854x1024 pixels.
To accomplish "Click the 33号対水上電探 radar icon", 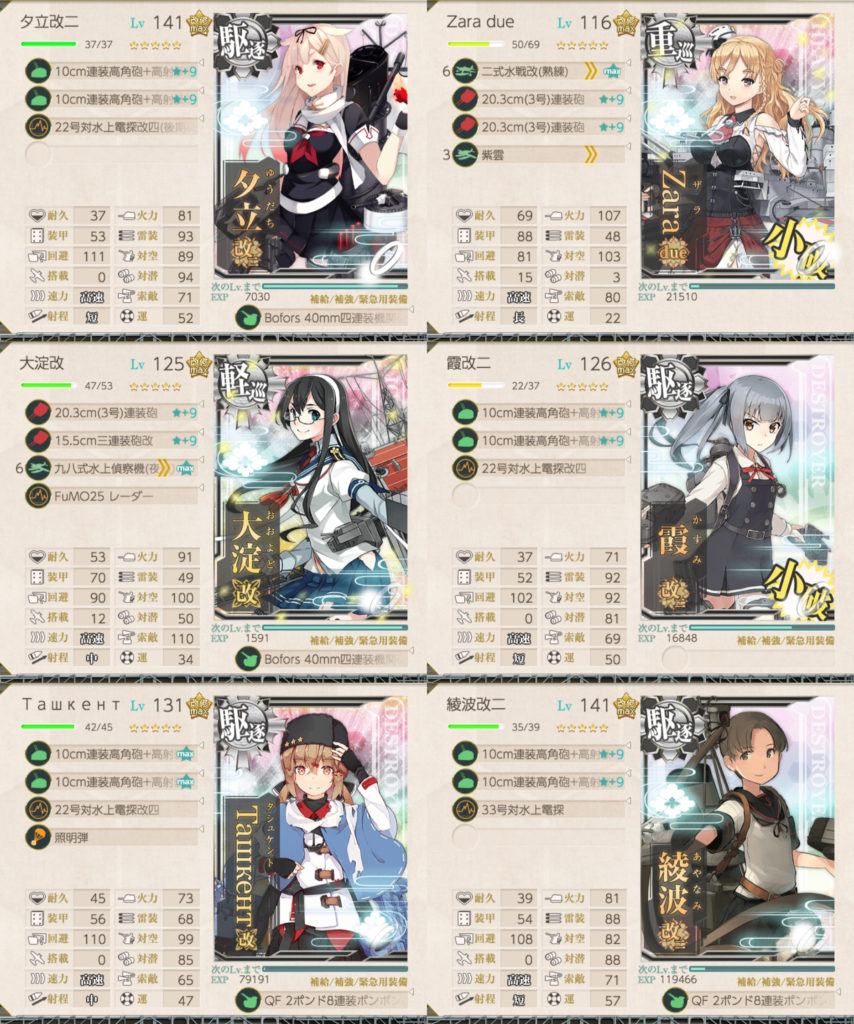I will point(465,810).
